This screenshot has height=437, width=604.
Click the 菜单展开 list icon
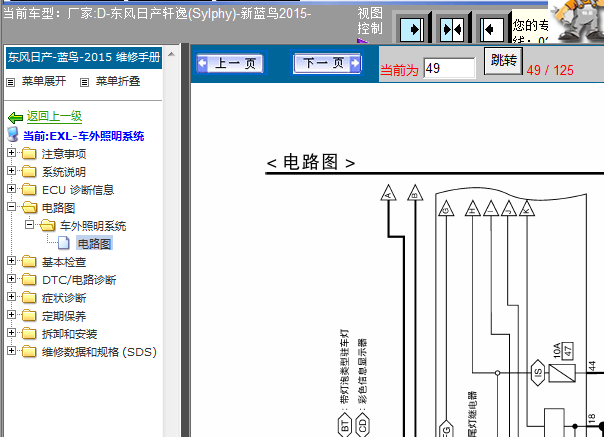point(11,82)
